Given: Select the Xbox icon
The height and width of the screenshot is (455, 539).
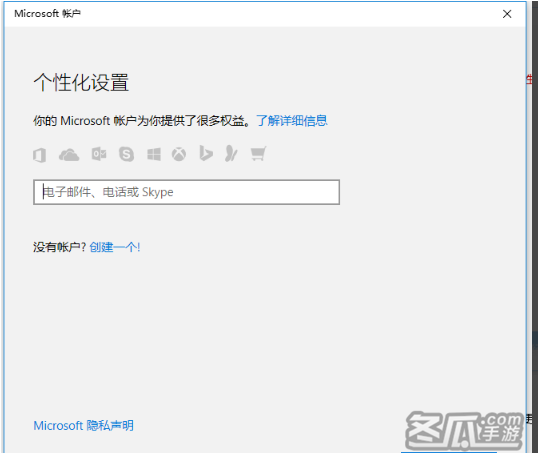Looking at the screenshot, I should 179,154.
